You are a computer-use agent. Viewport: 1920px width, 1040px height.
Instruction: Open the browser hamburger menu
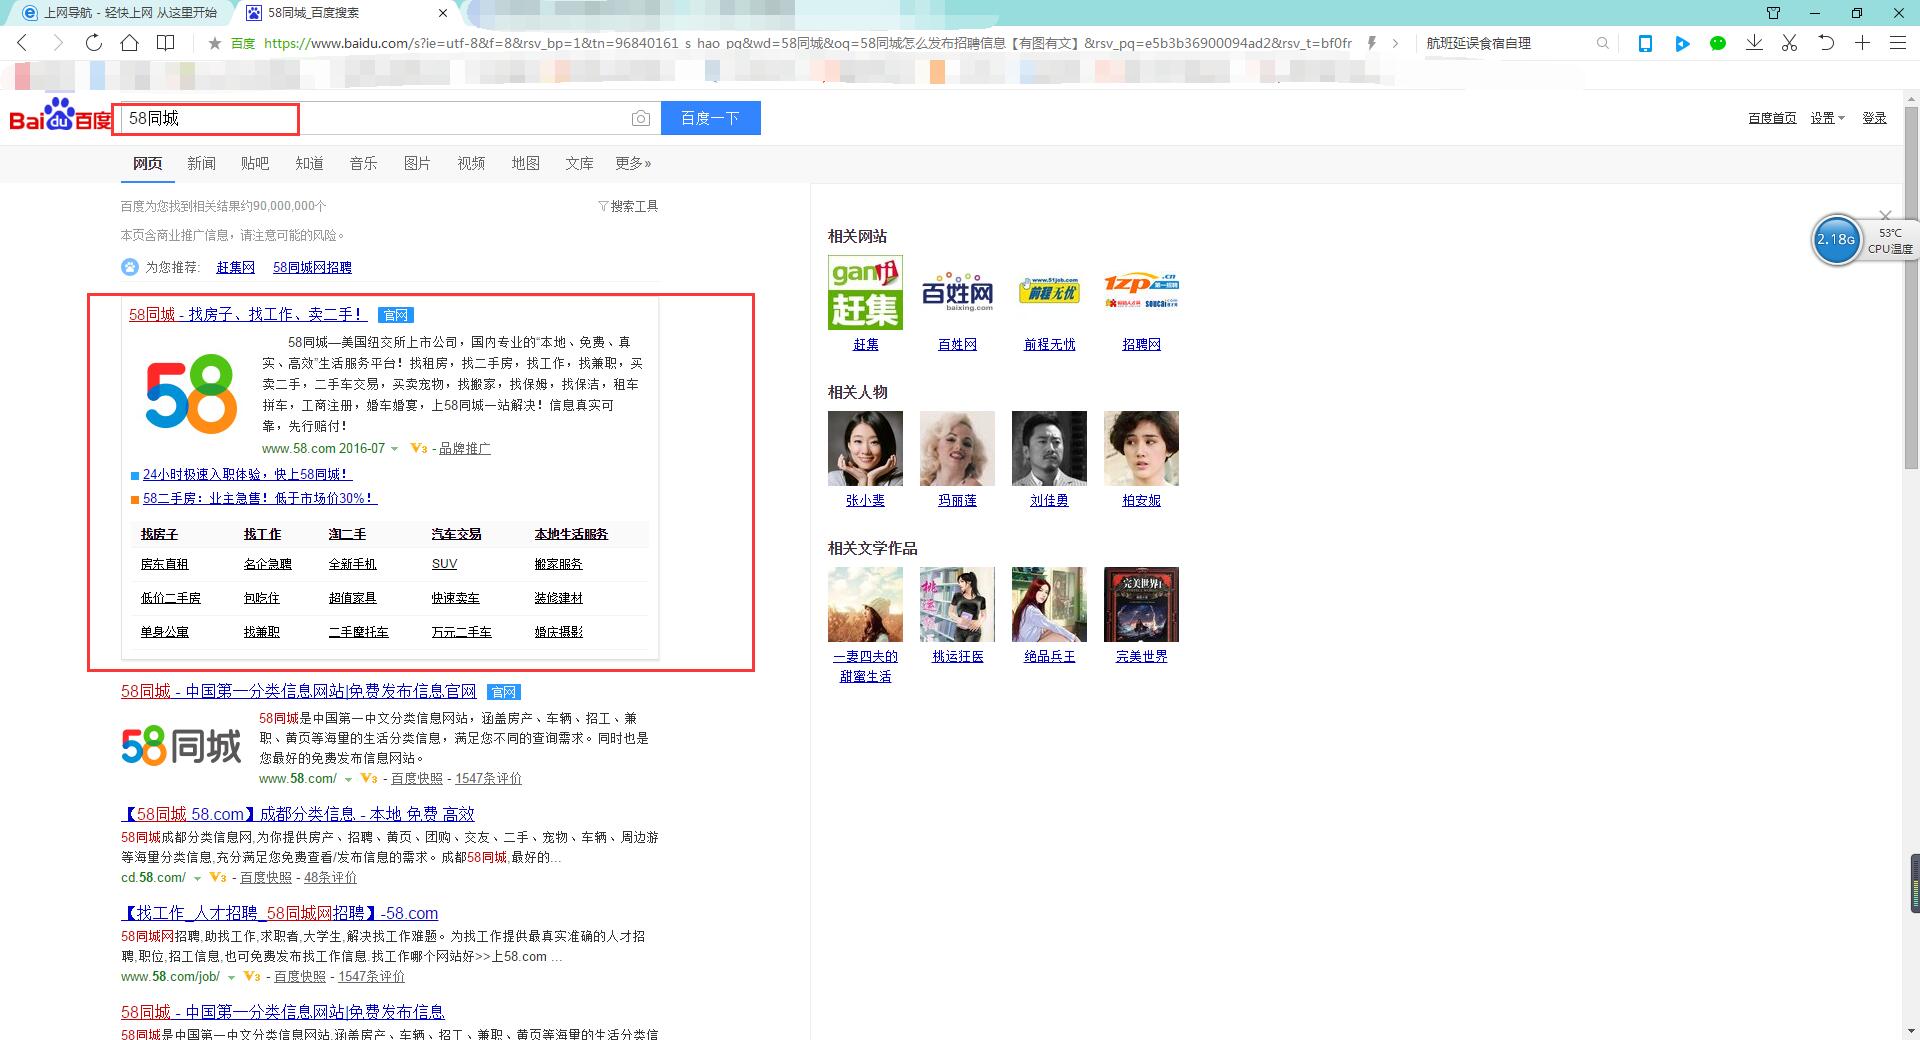(1897, 43)
